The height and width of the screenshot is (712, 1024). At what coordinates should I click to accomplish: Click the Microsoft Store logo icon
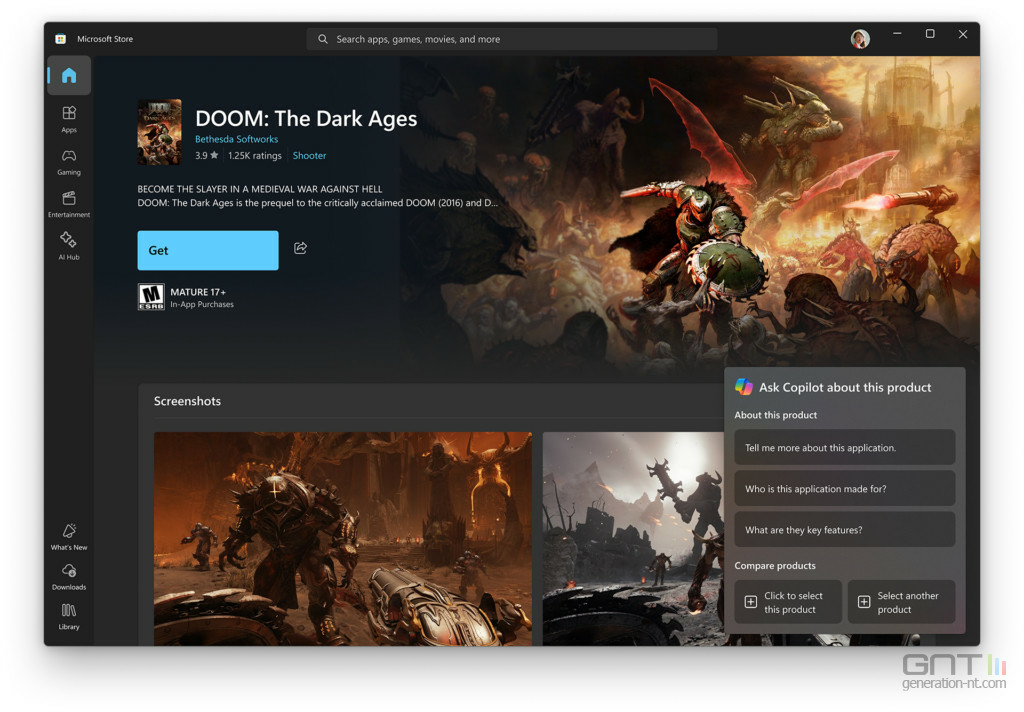(x=60, y=39)
